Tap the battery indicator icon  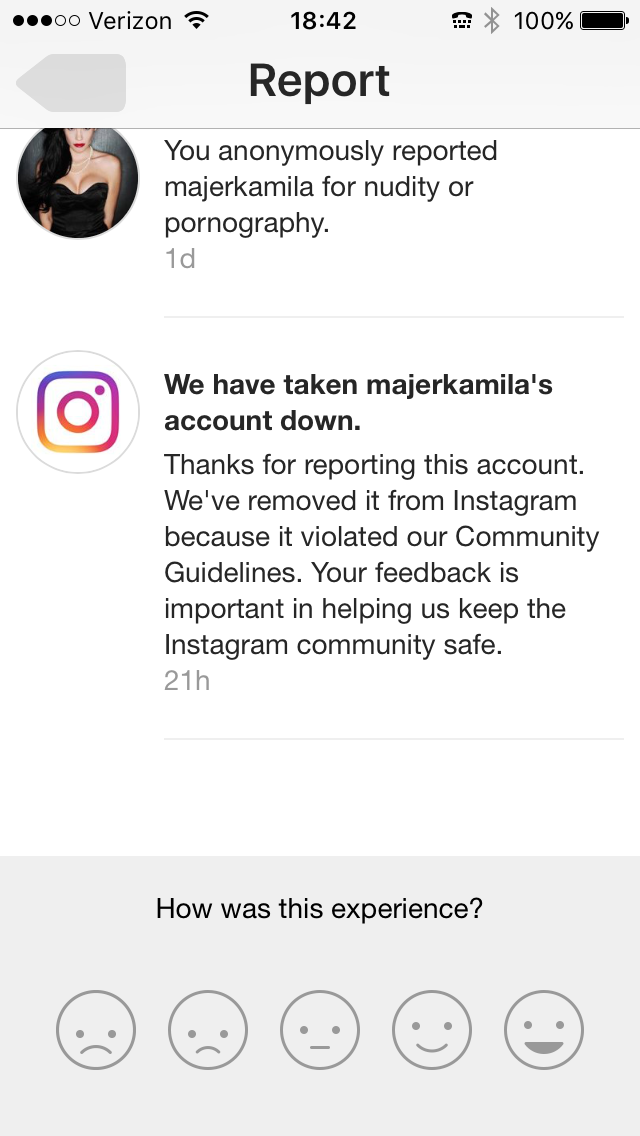click(604, 20)
